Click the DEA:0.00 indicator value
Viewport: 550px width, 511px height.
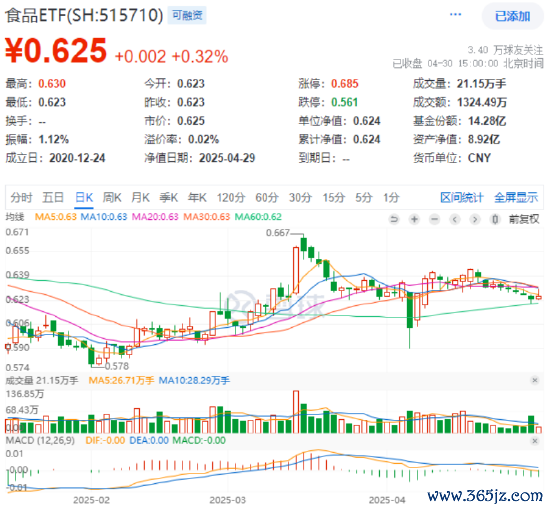149,441
